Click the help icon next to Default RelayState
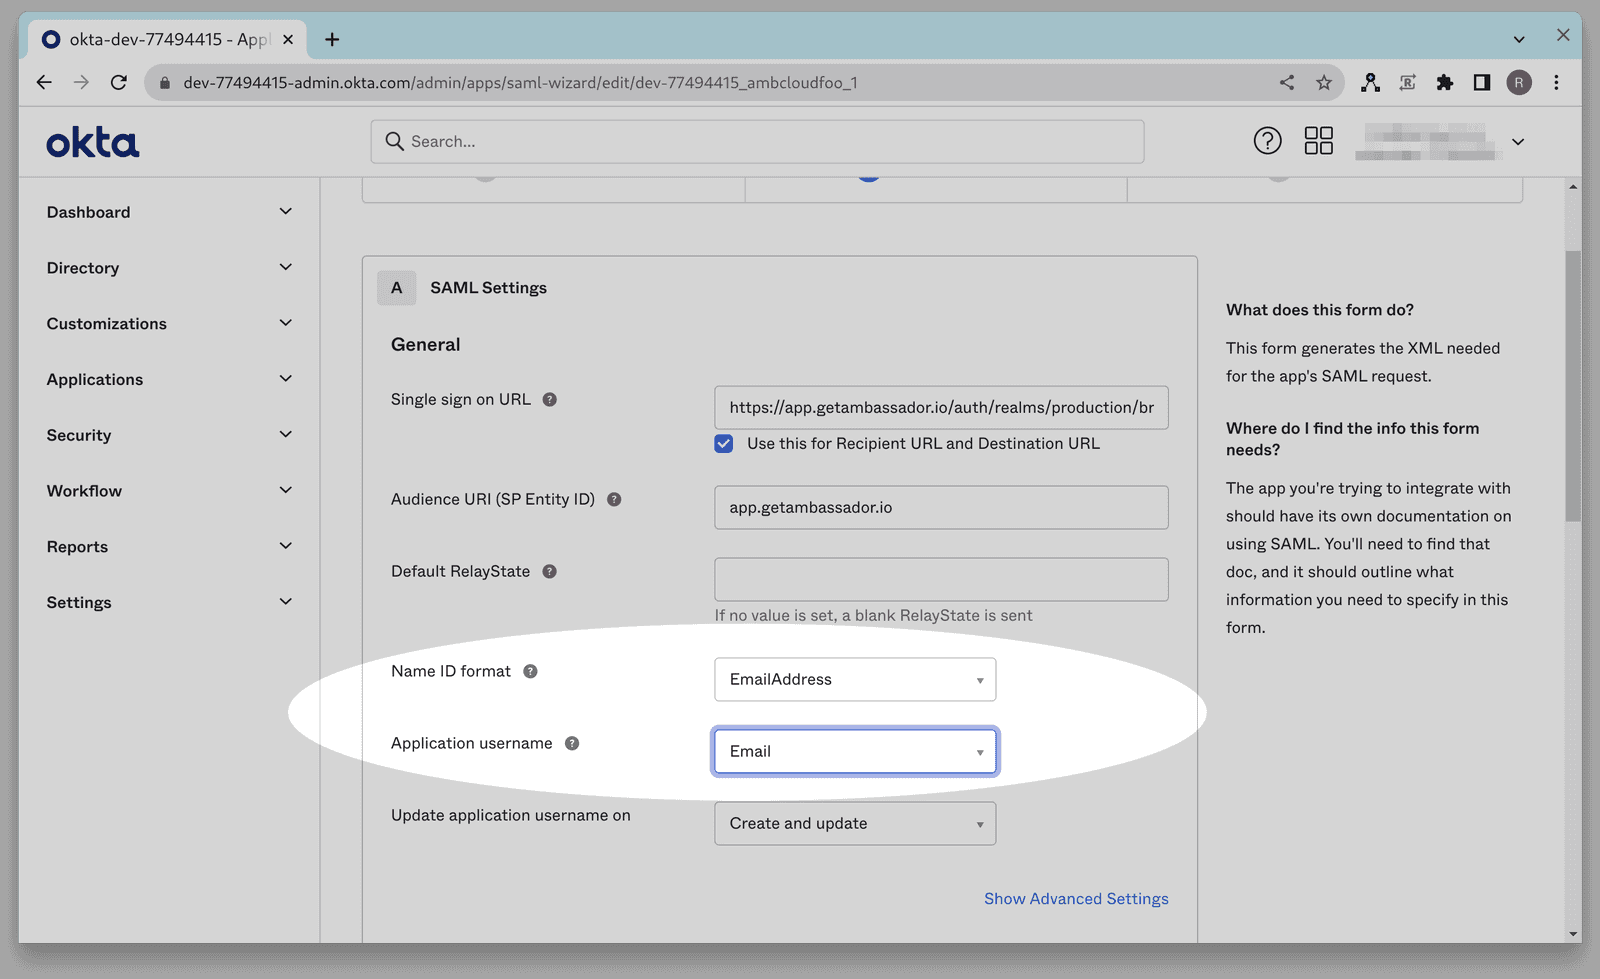The image size is (1600, 979). pos(549,571)
